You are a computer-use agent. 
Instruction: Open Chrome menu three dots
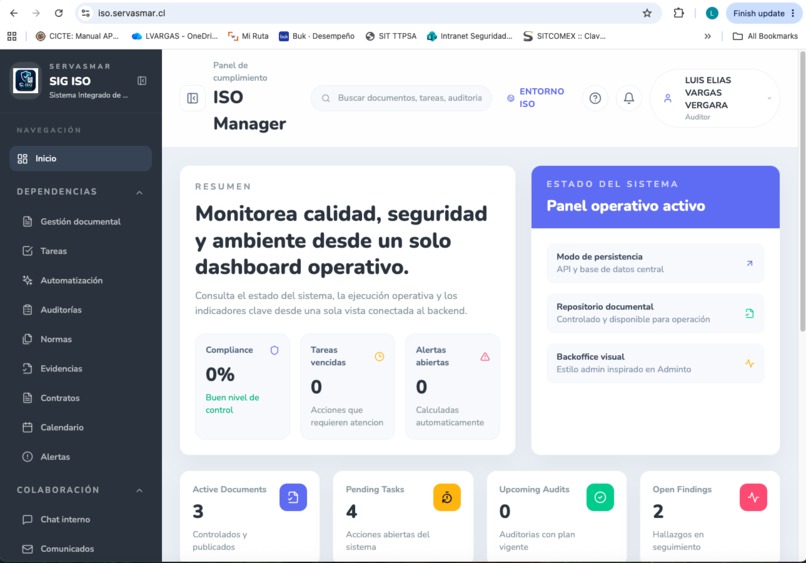[793, 13]
